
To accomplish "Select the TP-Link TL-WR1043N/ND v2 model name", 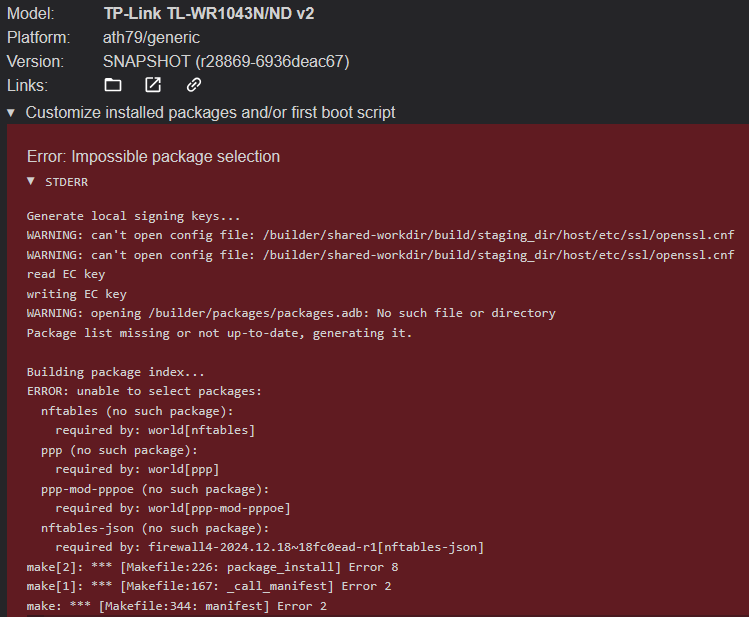I will click(209, 13).
